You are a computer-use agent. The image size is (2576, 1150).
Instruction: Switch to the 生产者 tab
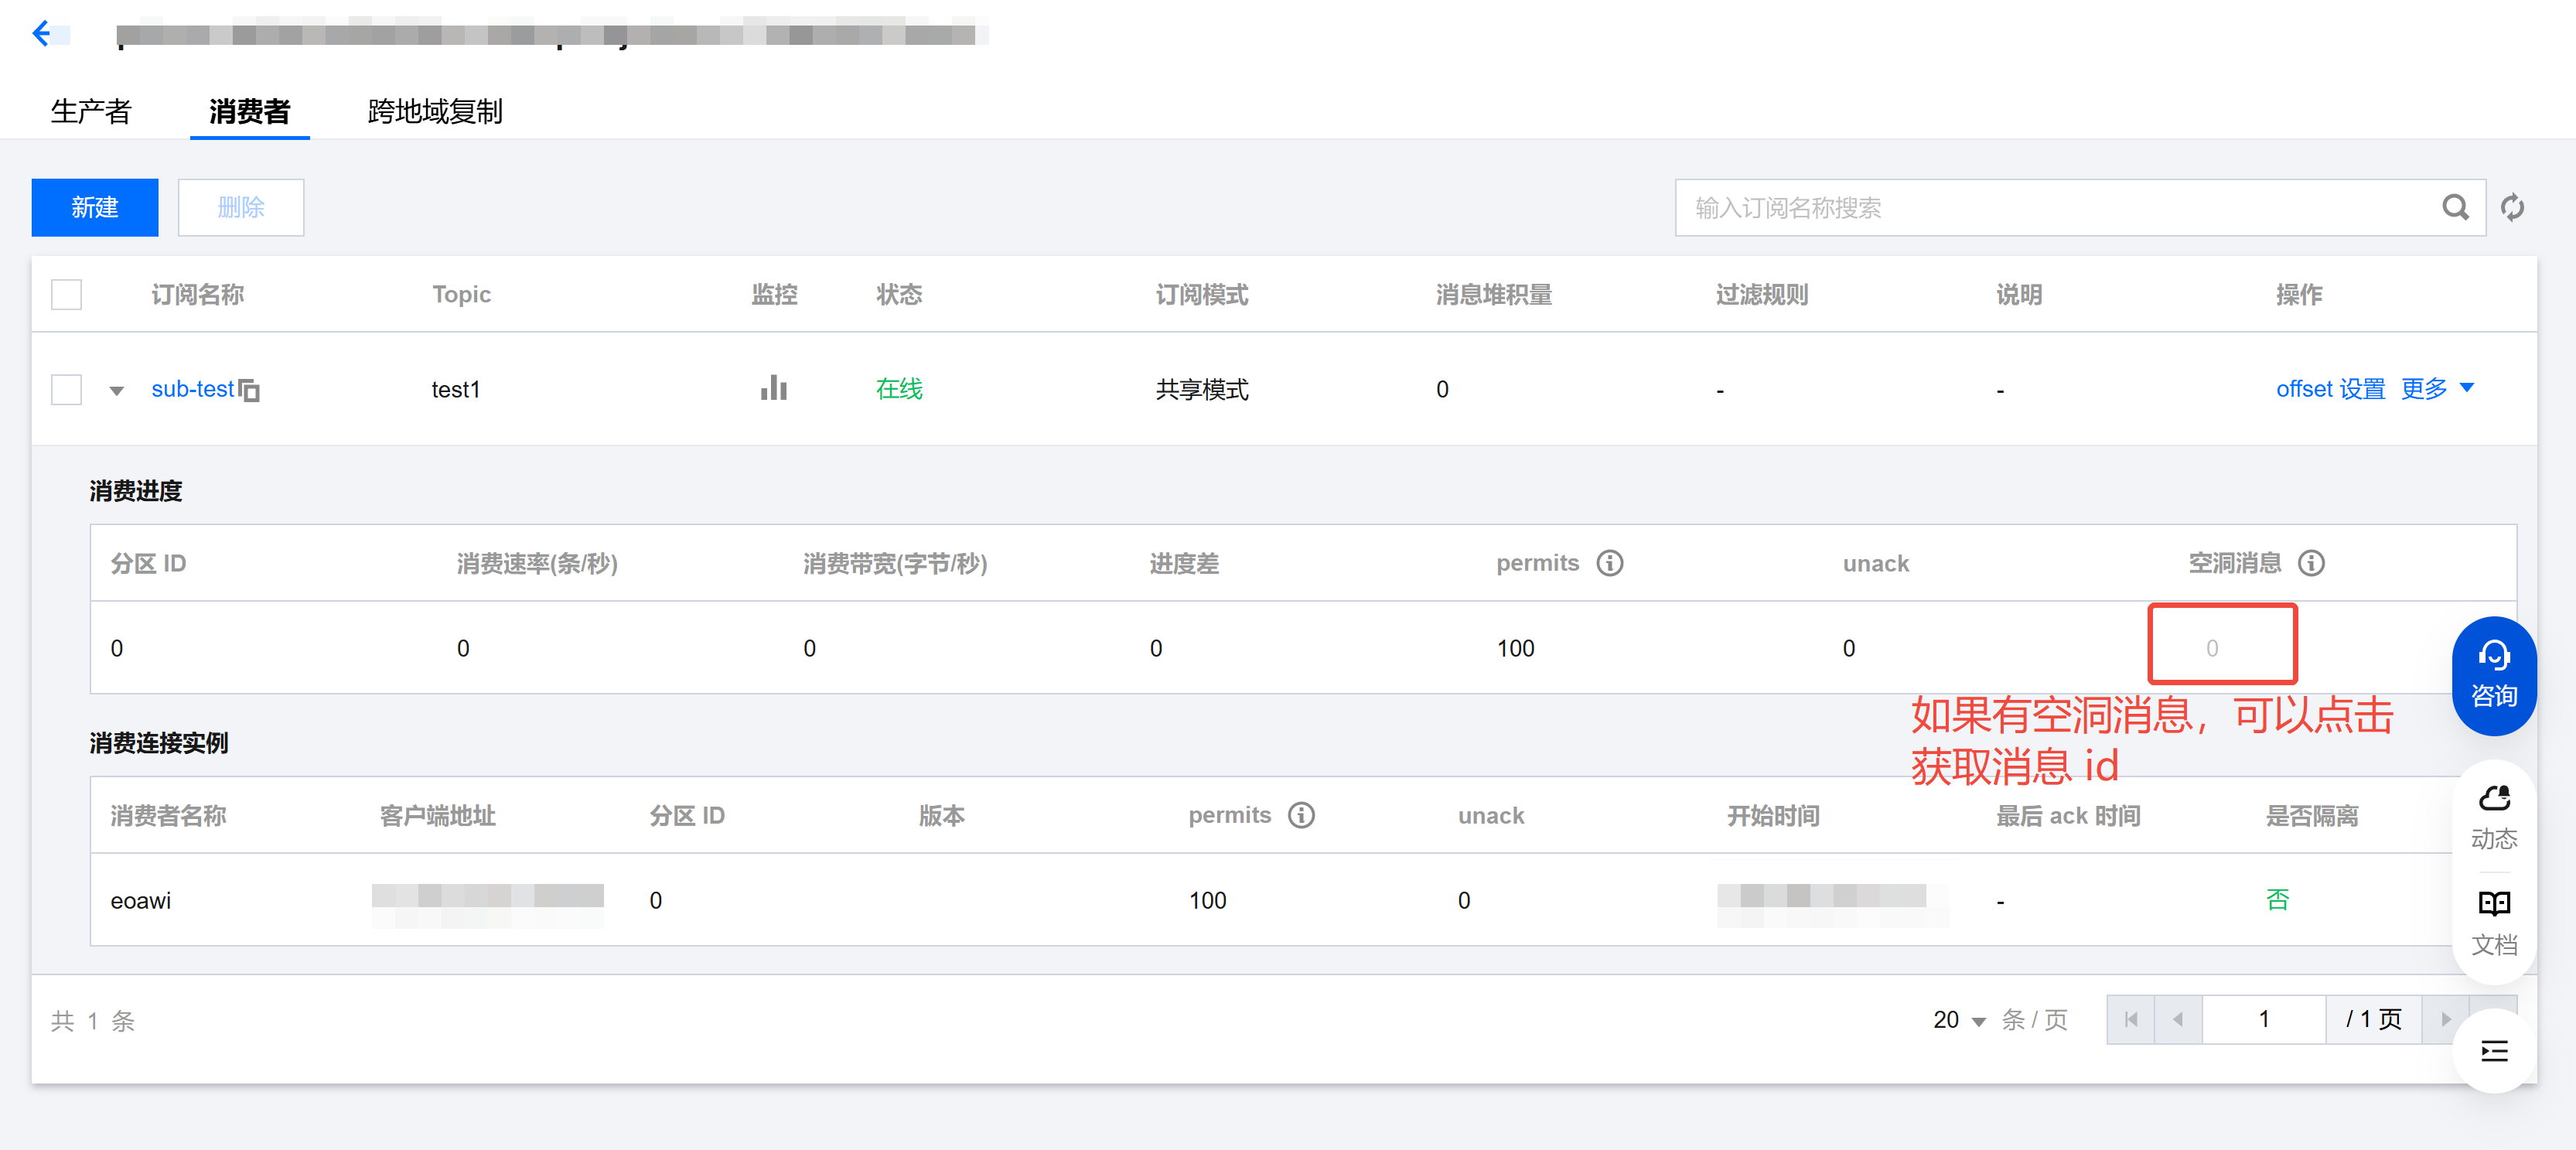click(91, 111)
